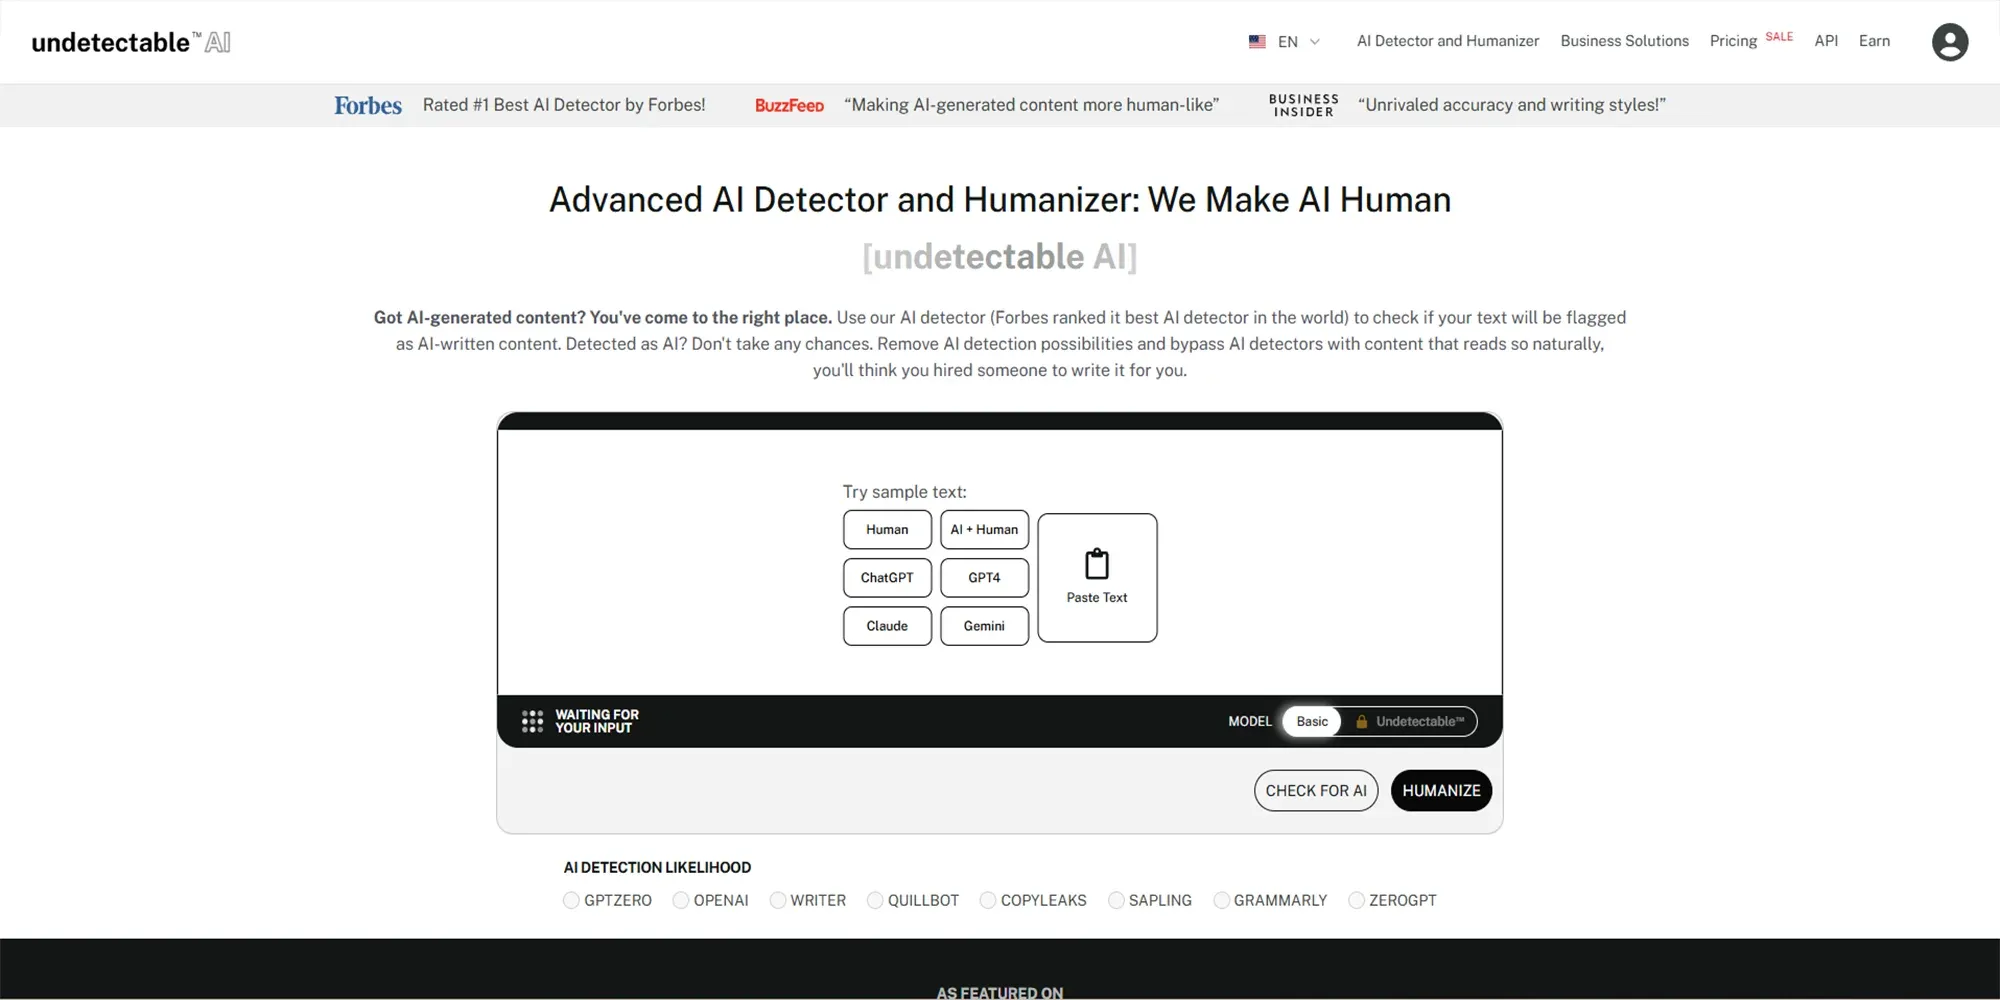Load the Gemini sample text
The width and height of the screenshot is (2000, 1000).
984,626
